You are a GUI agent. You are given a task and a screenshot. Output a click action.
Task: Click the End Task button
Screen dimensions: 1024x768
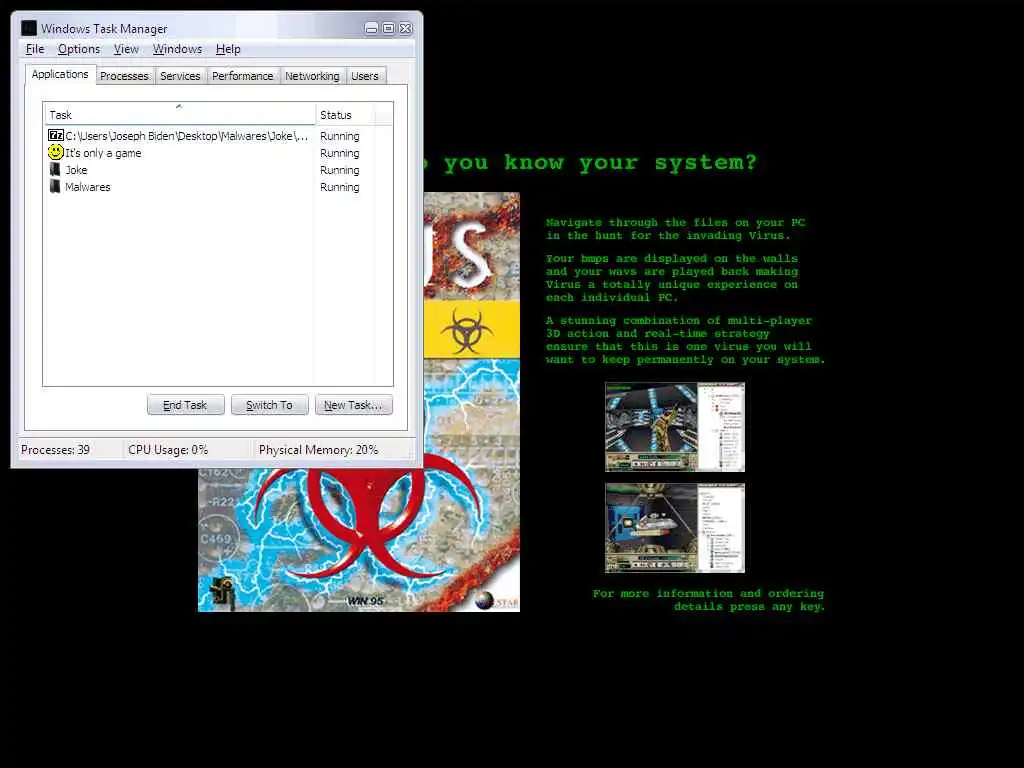[185, 405]
